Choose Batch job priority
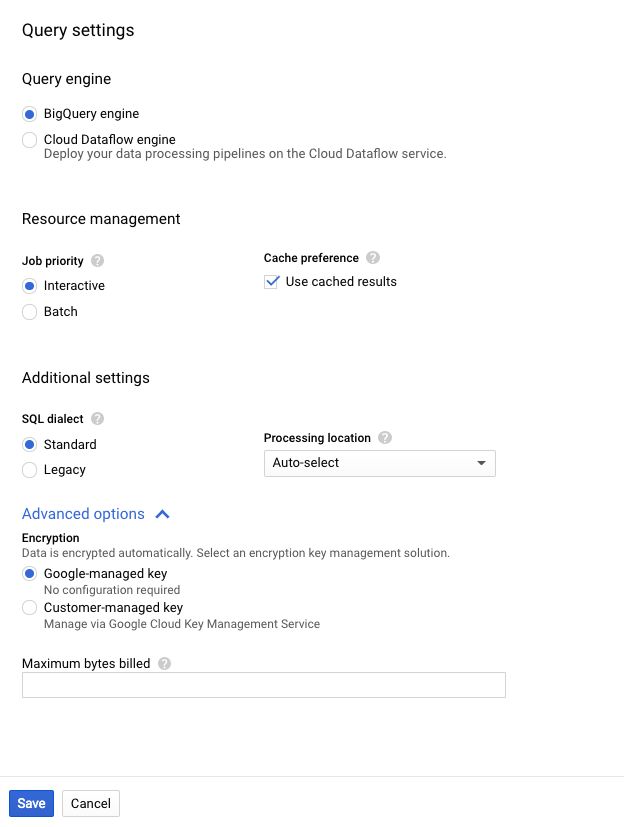Viewport: 624px width, 827px height. pyautogui.click(x=30, y=312)
